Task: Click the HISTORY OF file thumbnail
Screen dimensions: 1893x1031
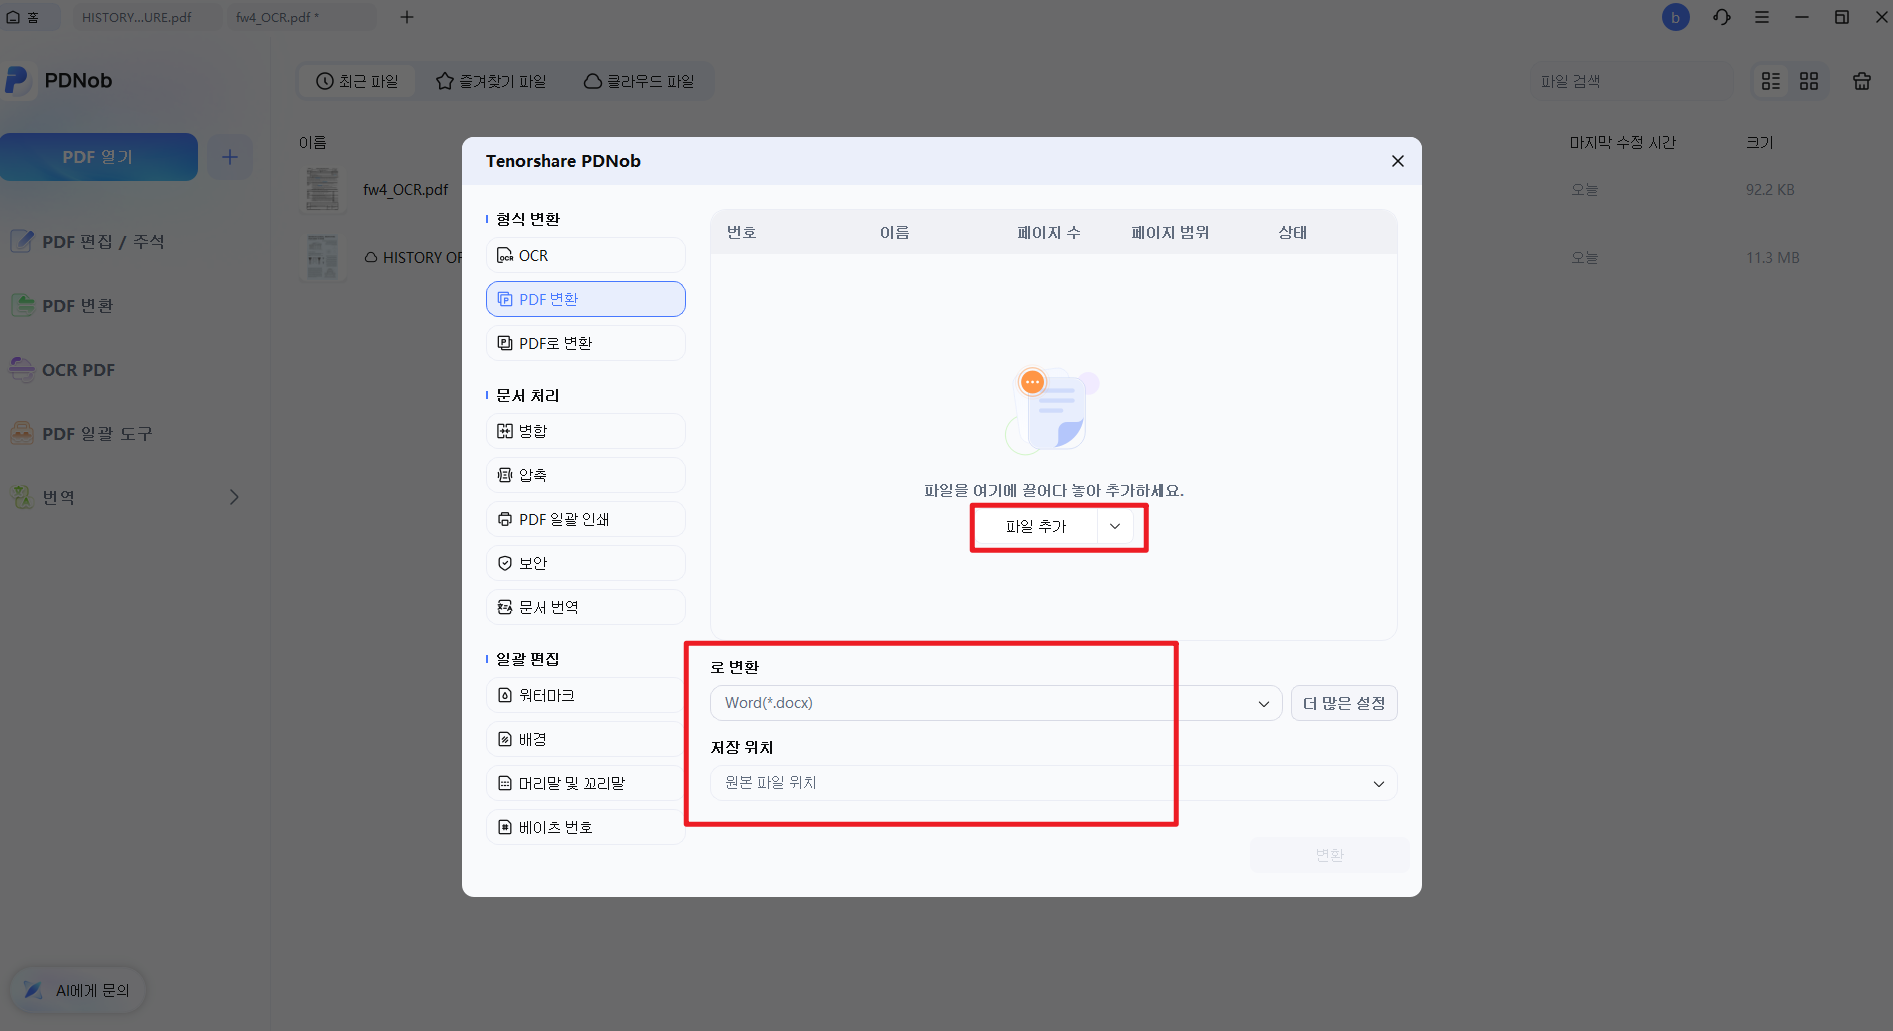Action: (322, 257)
